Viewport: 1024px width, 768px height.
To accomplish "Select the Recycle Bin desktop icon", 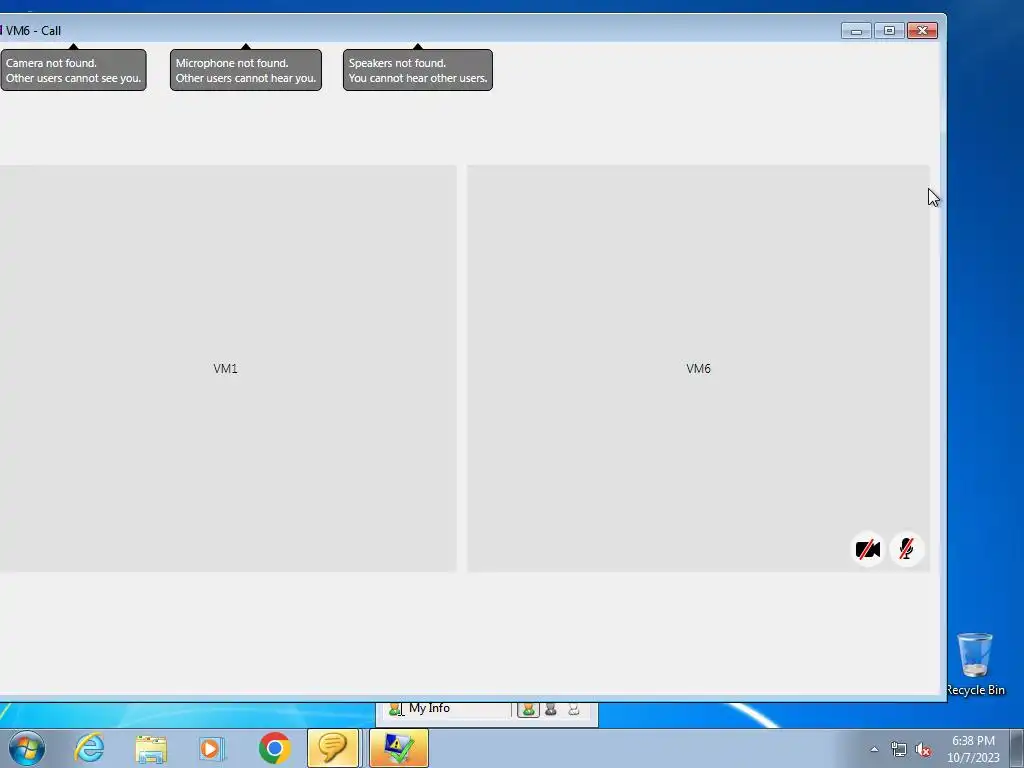I will tap(975, 664).
